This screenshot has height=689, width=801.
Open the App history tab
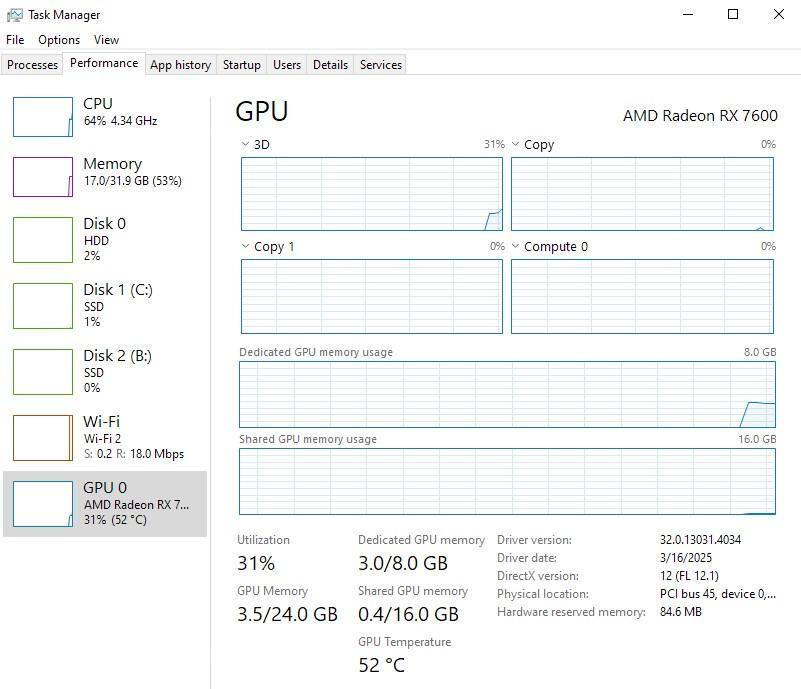[180, 65]
